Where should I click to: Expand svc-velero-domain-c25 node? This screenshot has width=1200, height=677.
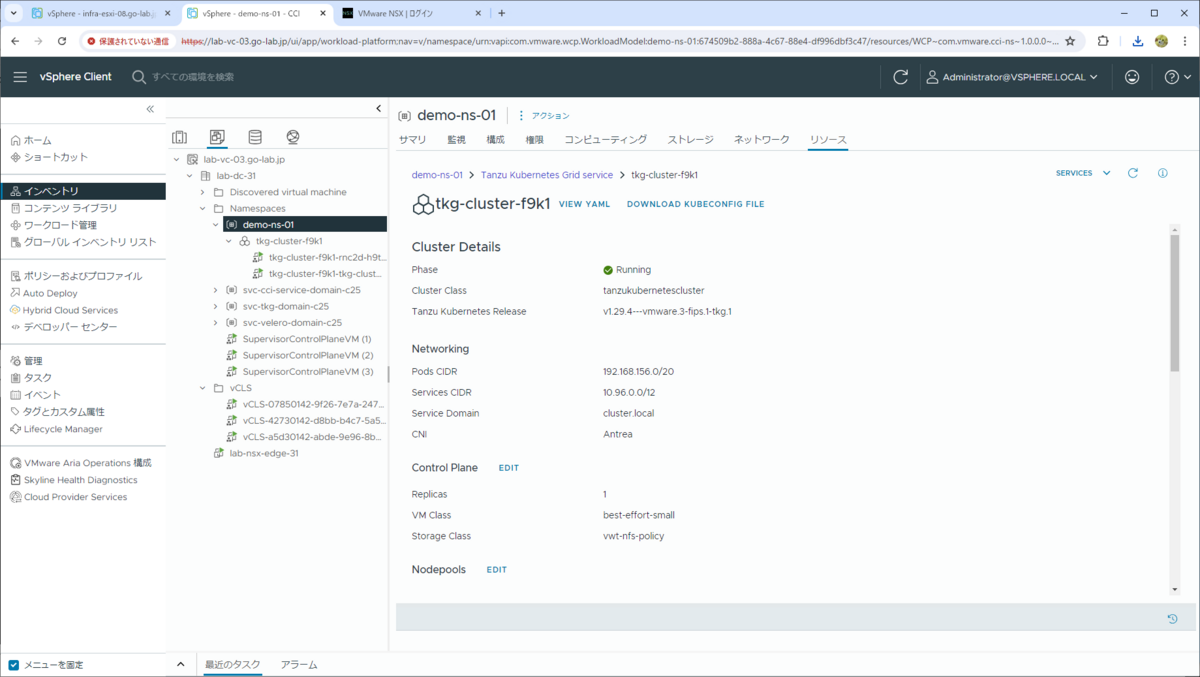coord(216,323)
